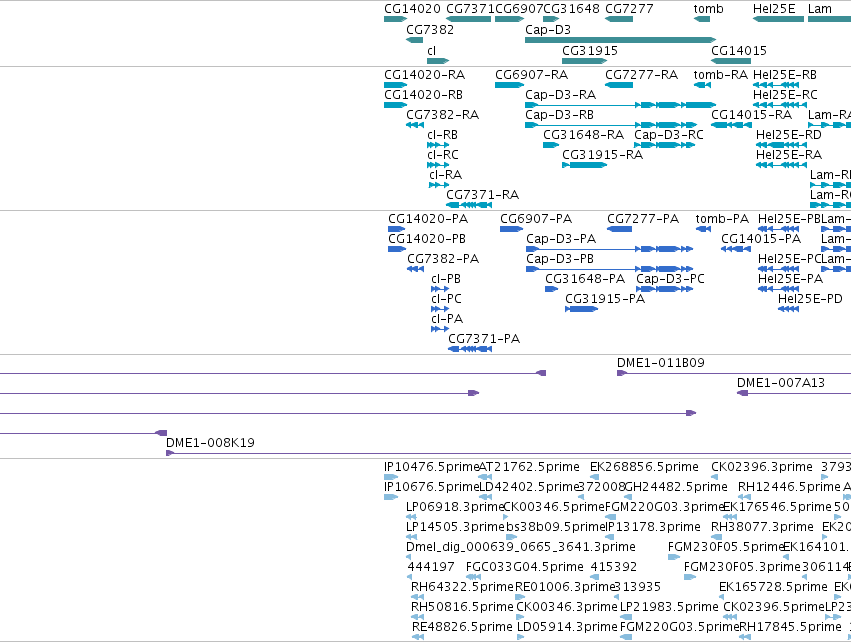This screenshot has width=851, height=642.
Task: Click the Hel25E-RD transcript glyph
Action: 781,145
